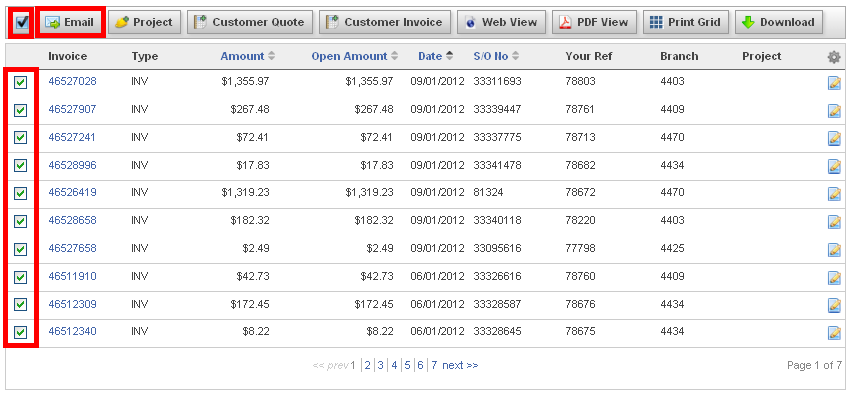Click edit note icon for invoice 46527028
This screenshot has width=851, height=395.
point(834,83)
